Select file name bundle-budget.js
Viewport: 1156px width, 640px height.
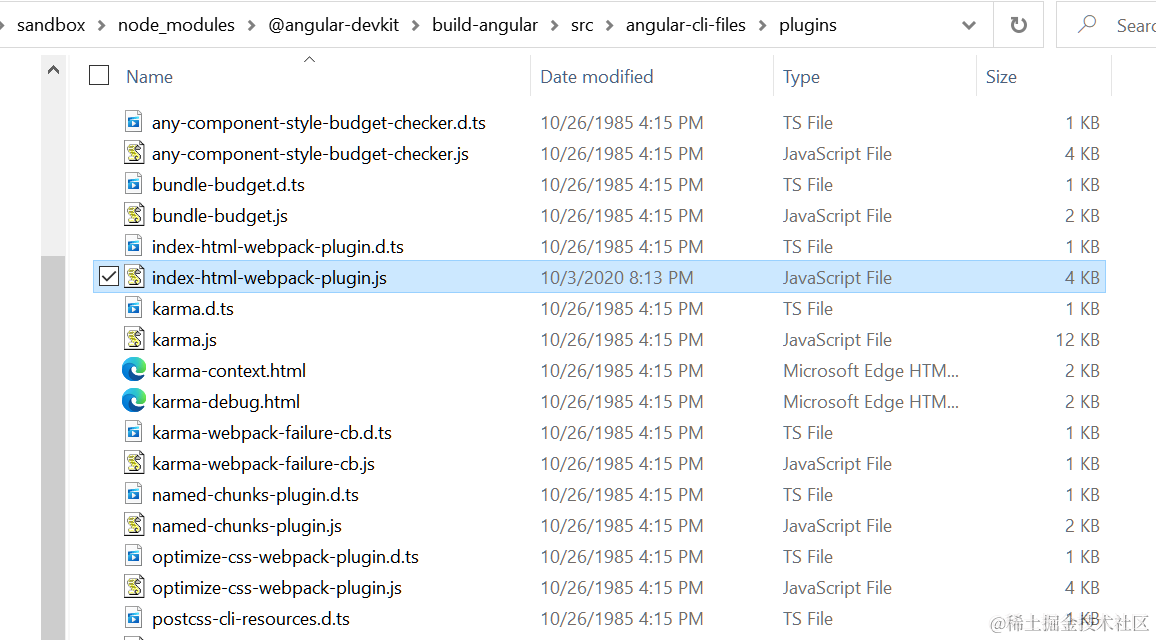220,215
